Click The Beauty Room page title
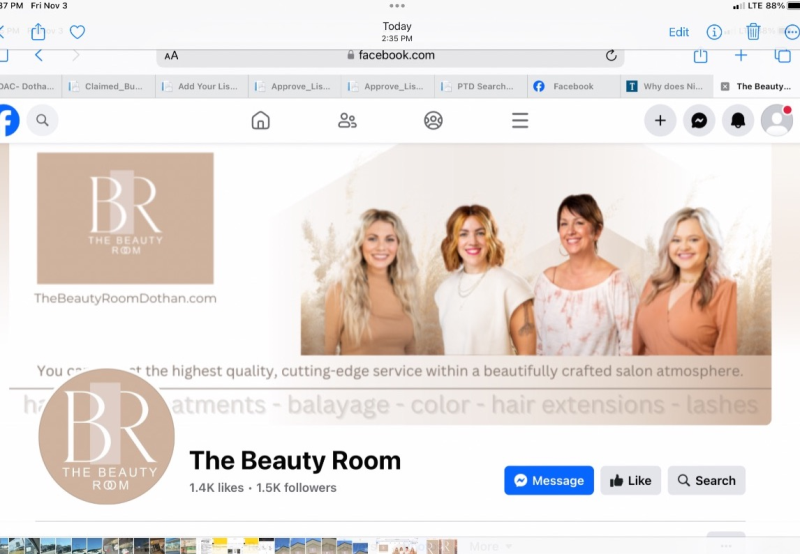Viewport: 800px width, 554px height. tap(295, 461)
